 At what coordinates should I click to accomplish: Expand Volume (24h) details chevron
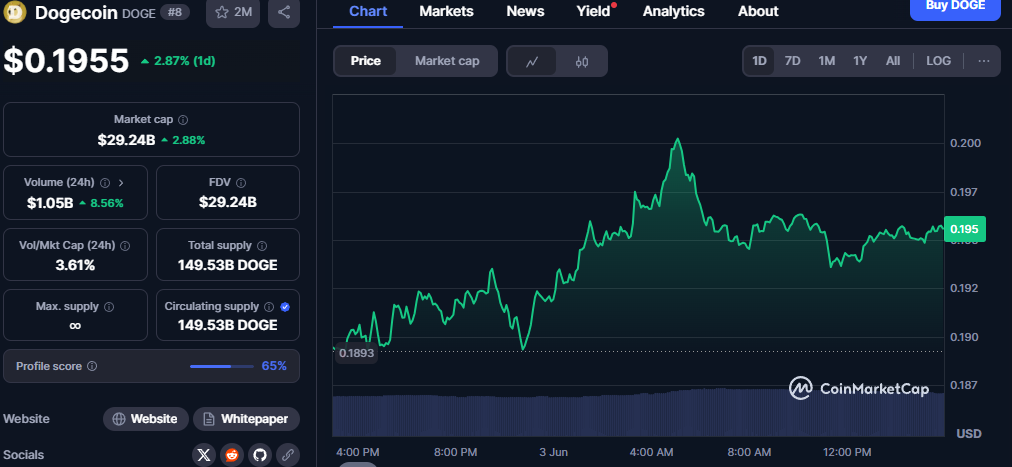point(121,183)
